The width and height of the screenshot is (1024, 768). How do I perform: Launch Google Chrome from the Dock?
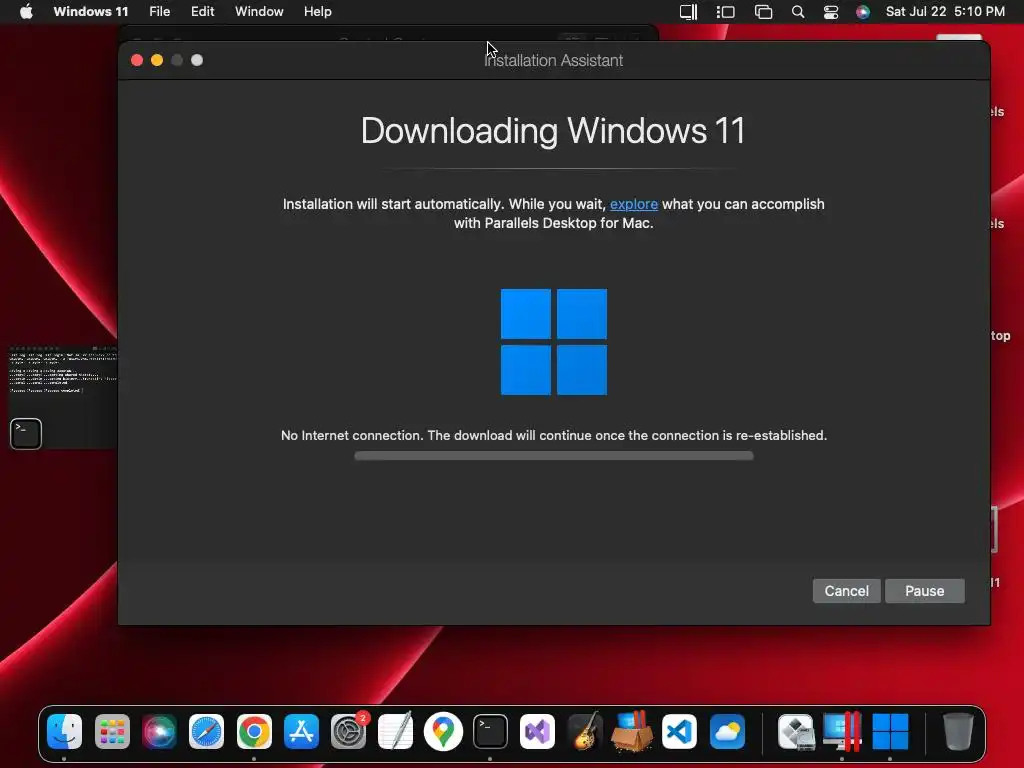tap(254, 731)
